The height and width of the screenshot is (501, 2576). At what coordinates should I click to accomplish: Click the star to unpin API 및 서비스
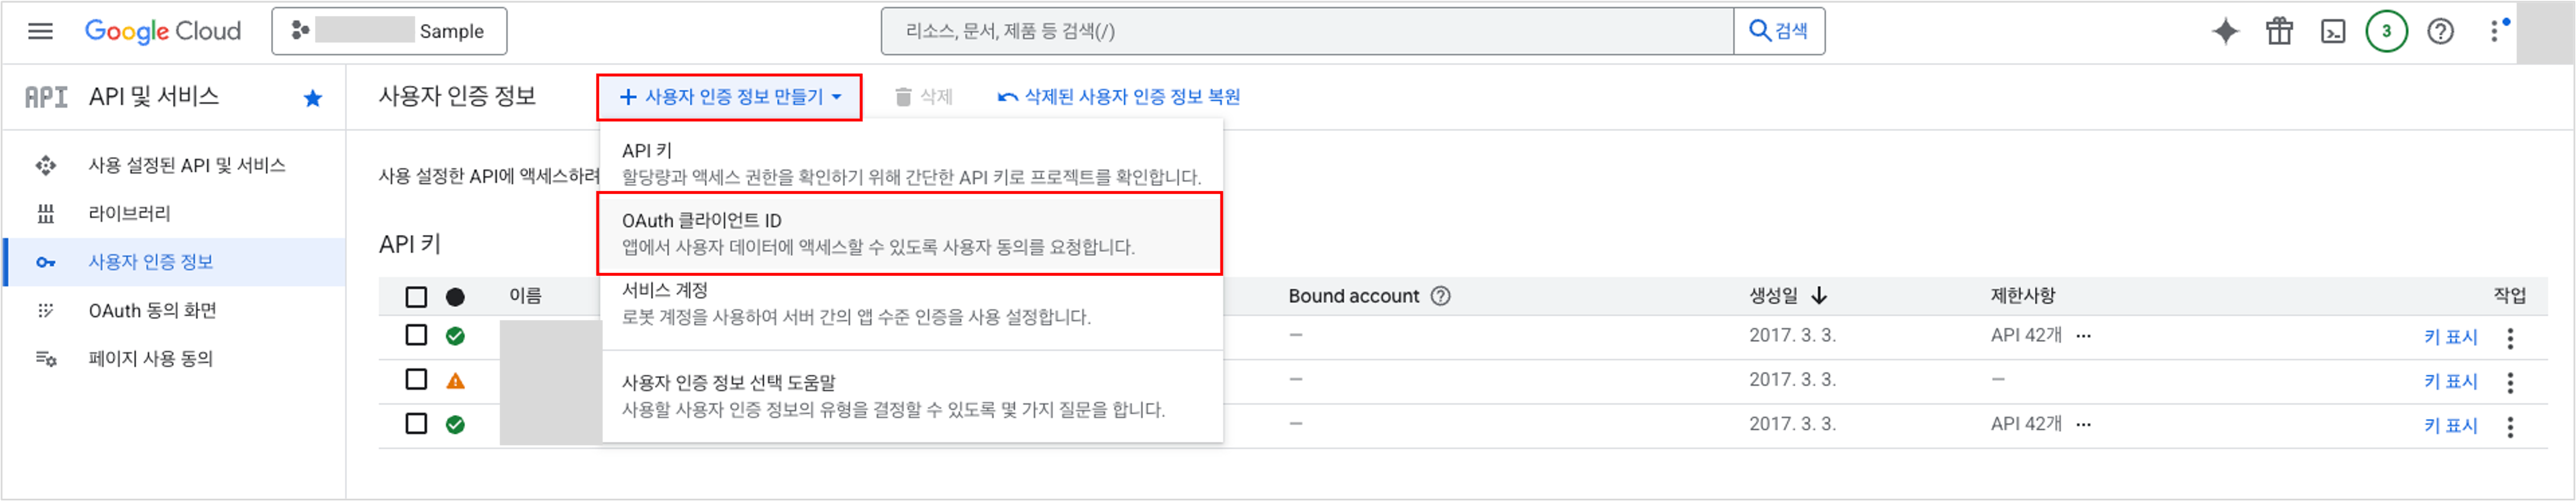[x=313, y=97]
